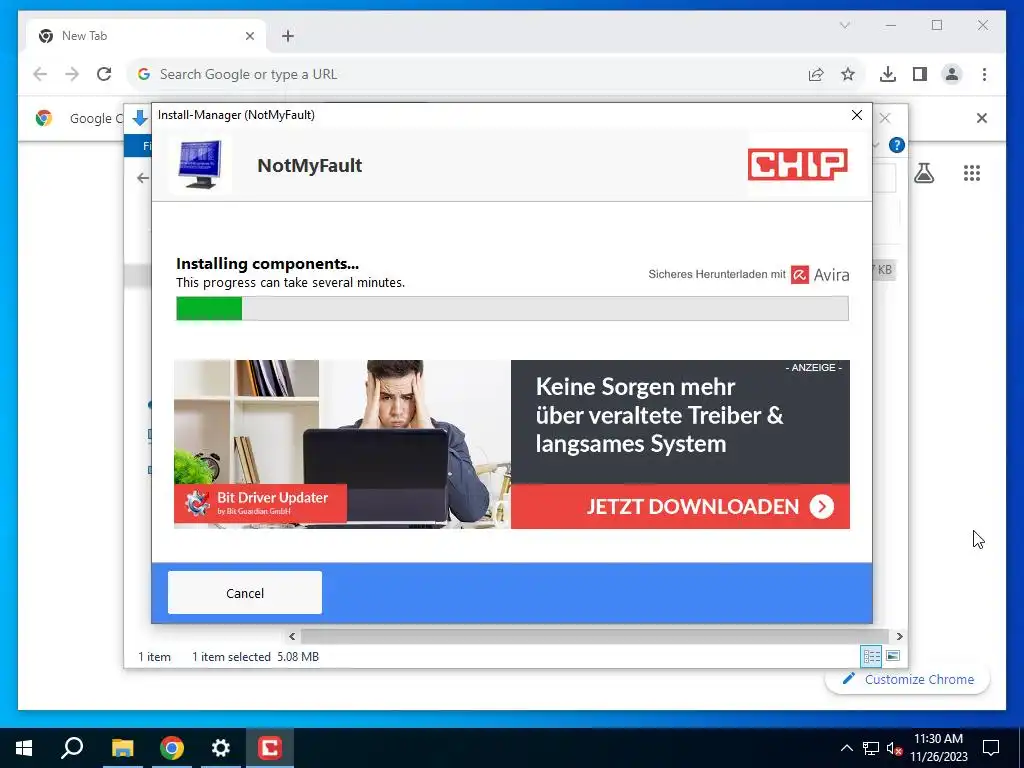This screenshot has height=768, width=1024.
Task: Open Chrome profile avatar button
Action: (x=952, y=74)
